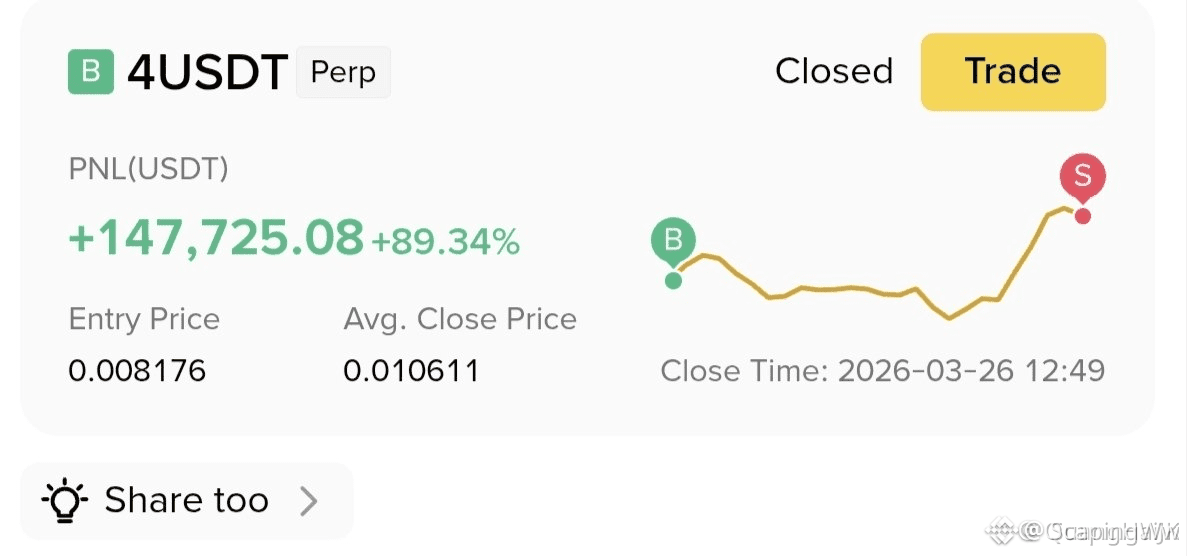
Task: Click the Perp contract tag
Action: (x=343, y=72)
